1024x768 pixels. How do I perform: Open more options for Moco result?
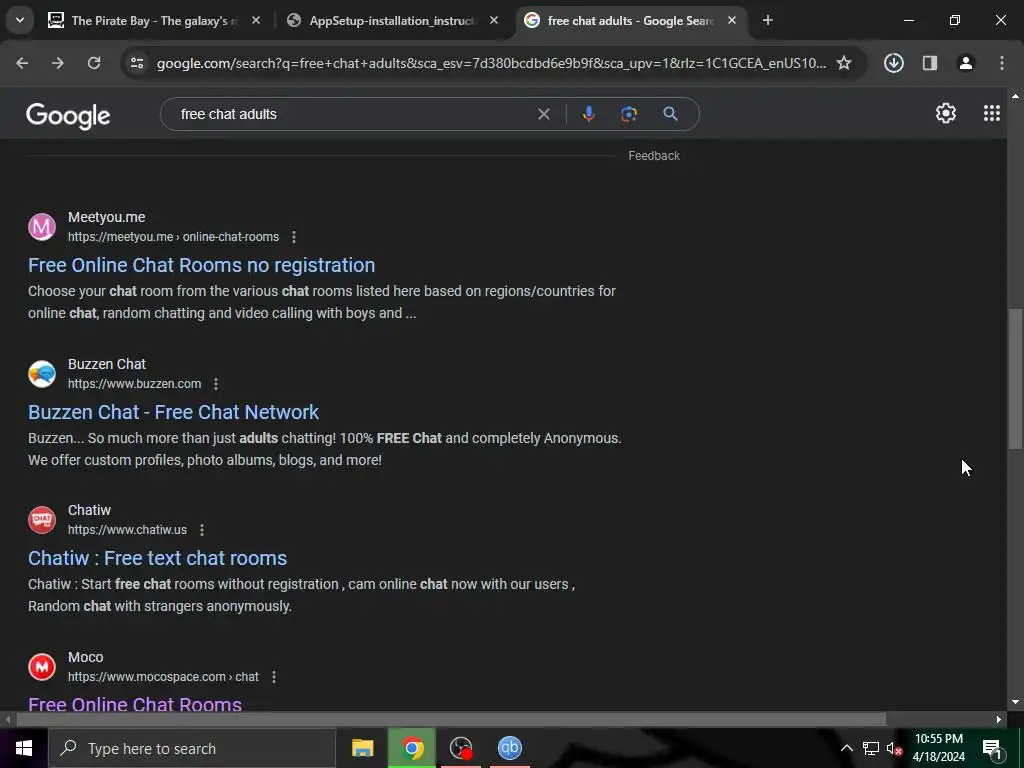point(274,677)
